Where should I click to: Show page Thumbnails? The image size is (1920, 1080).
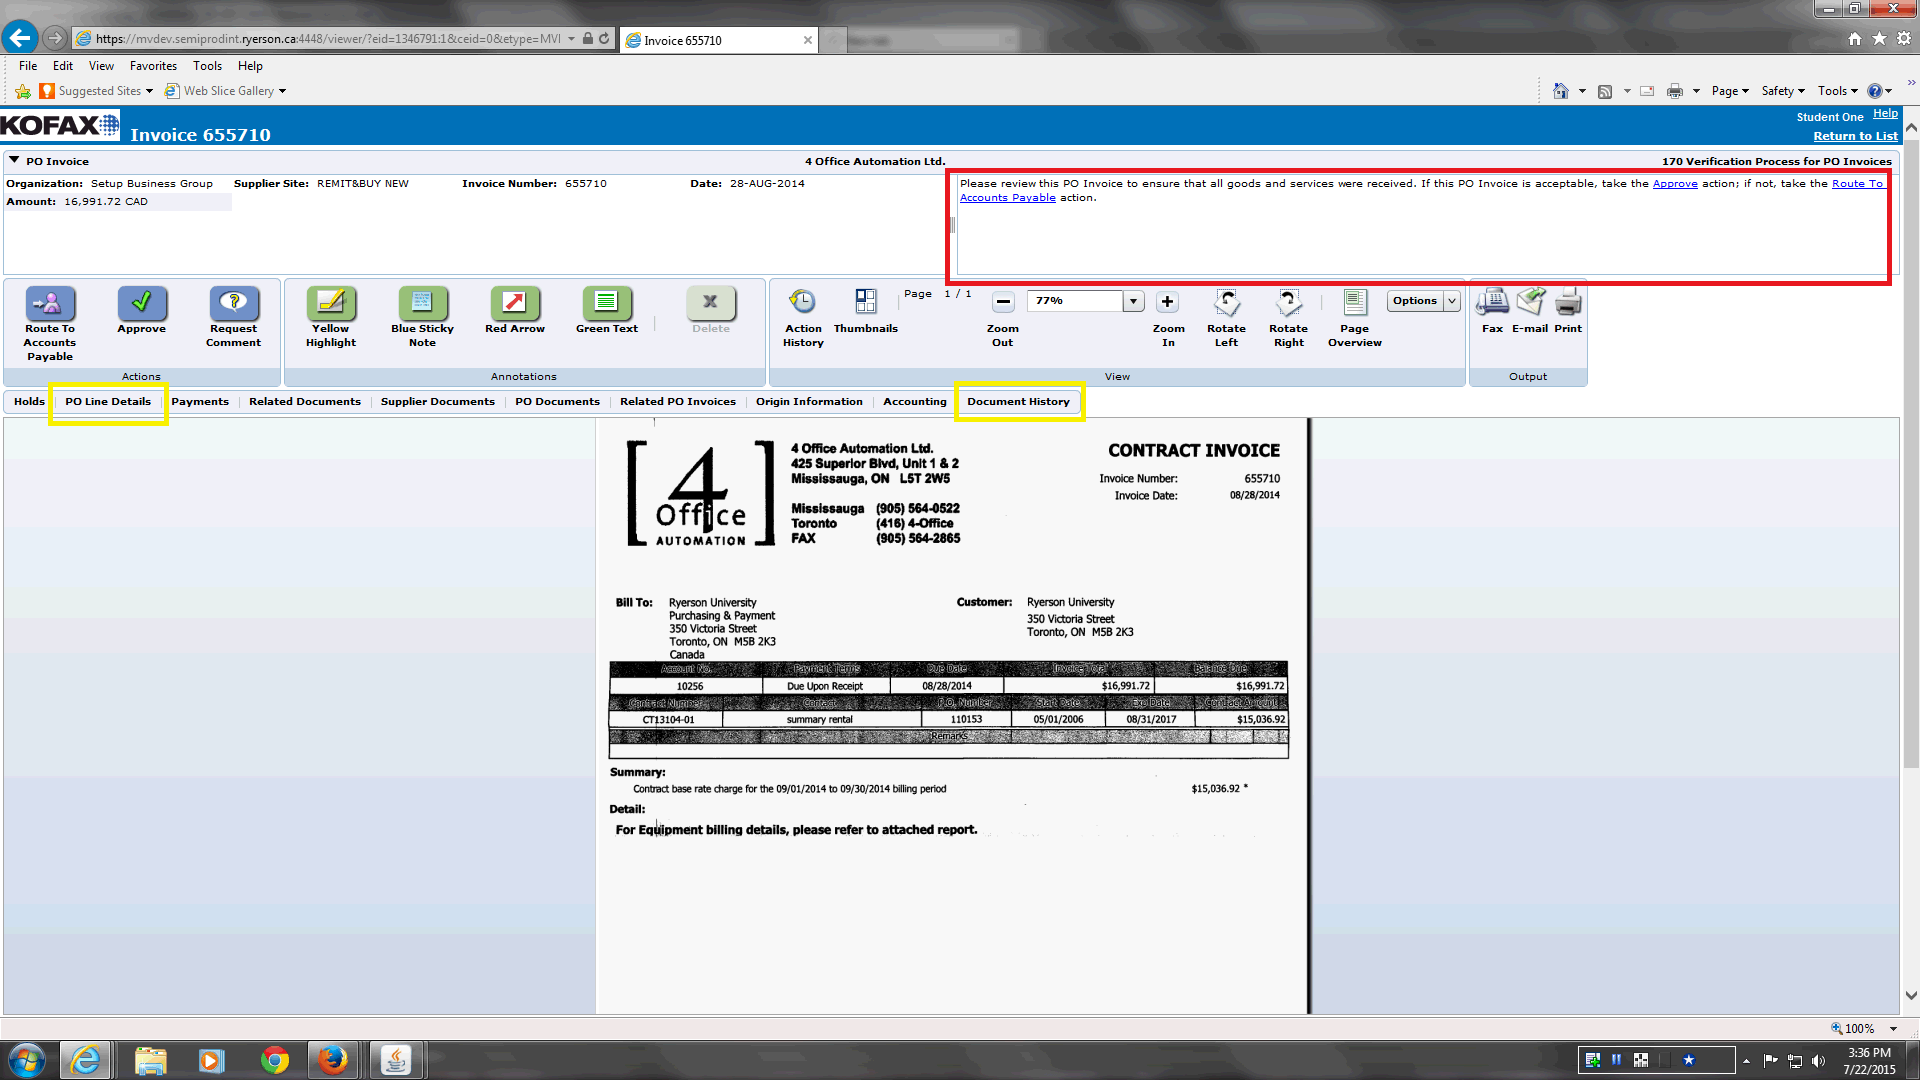(x=866, y=302)
